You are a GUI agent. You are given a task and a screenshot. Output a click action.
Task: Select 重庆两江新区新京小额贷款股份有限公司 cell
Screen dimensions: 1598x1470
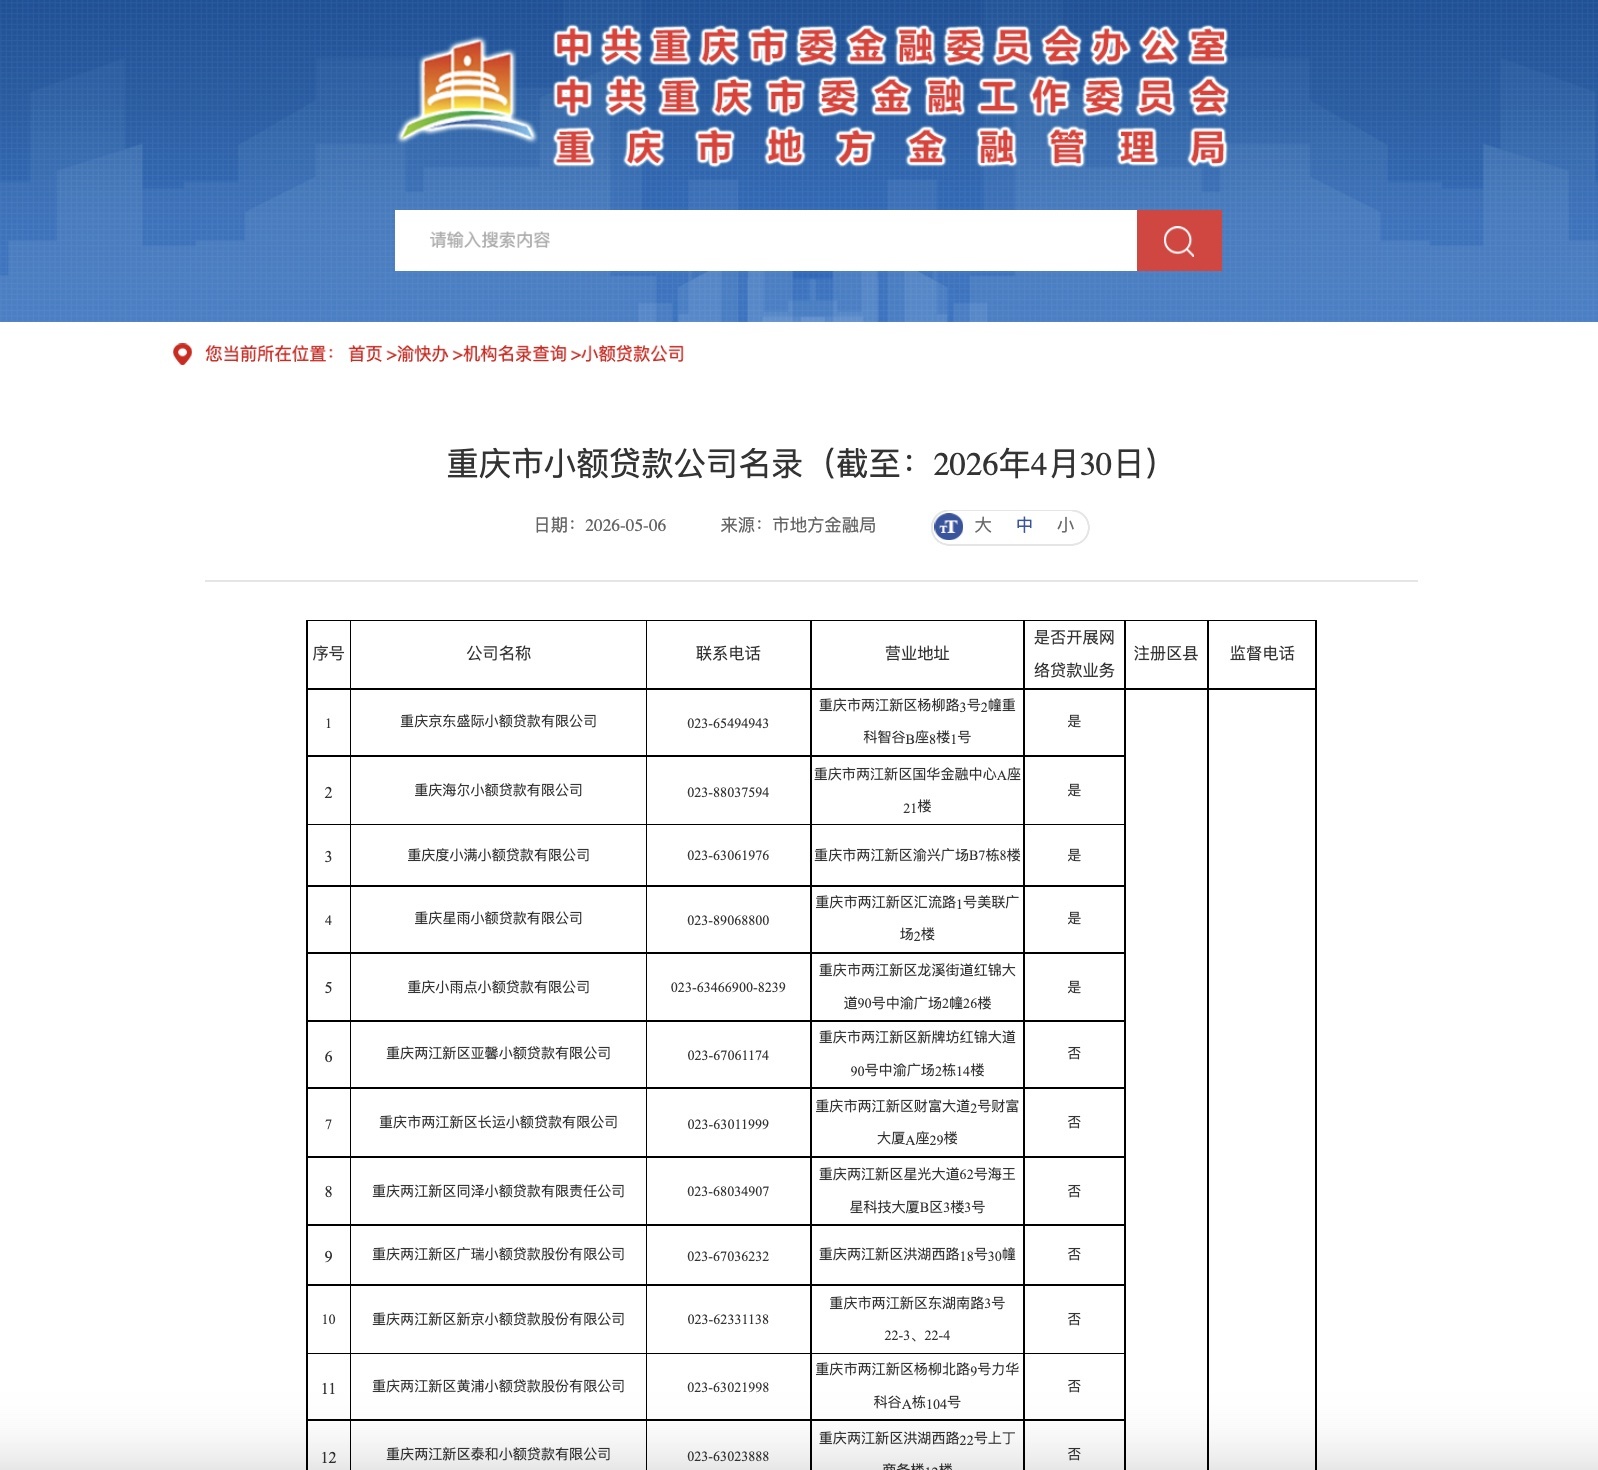click(x=498, y=1320)
